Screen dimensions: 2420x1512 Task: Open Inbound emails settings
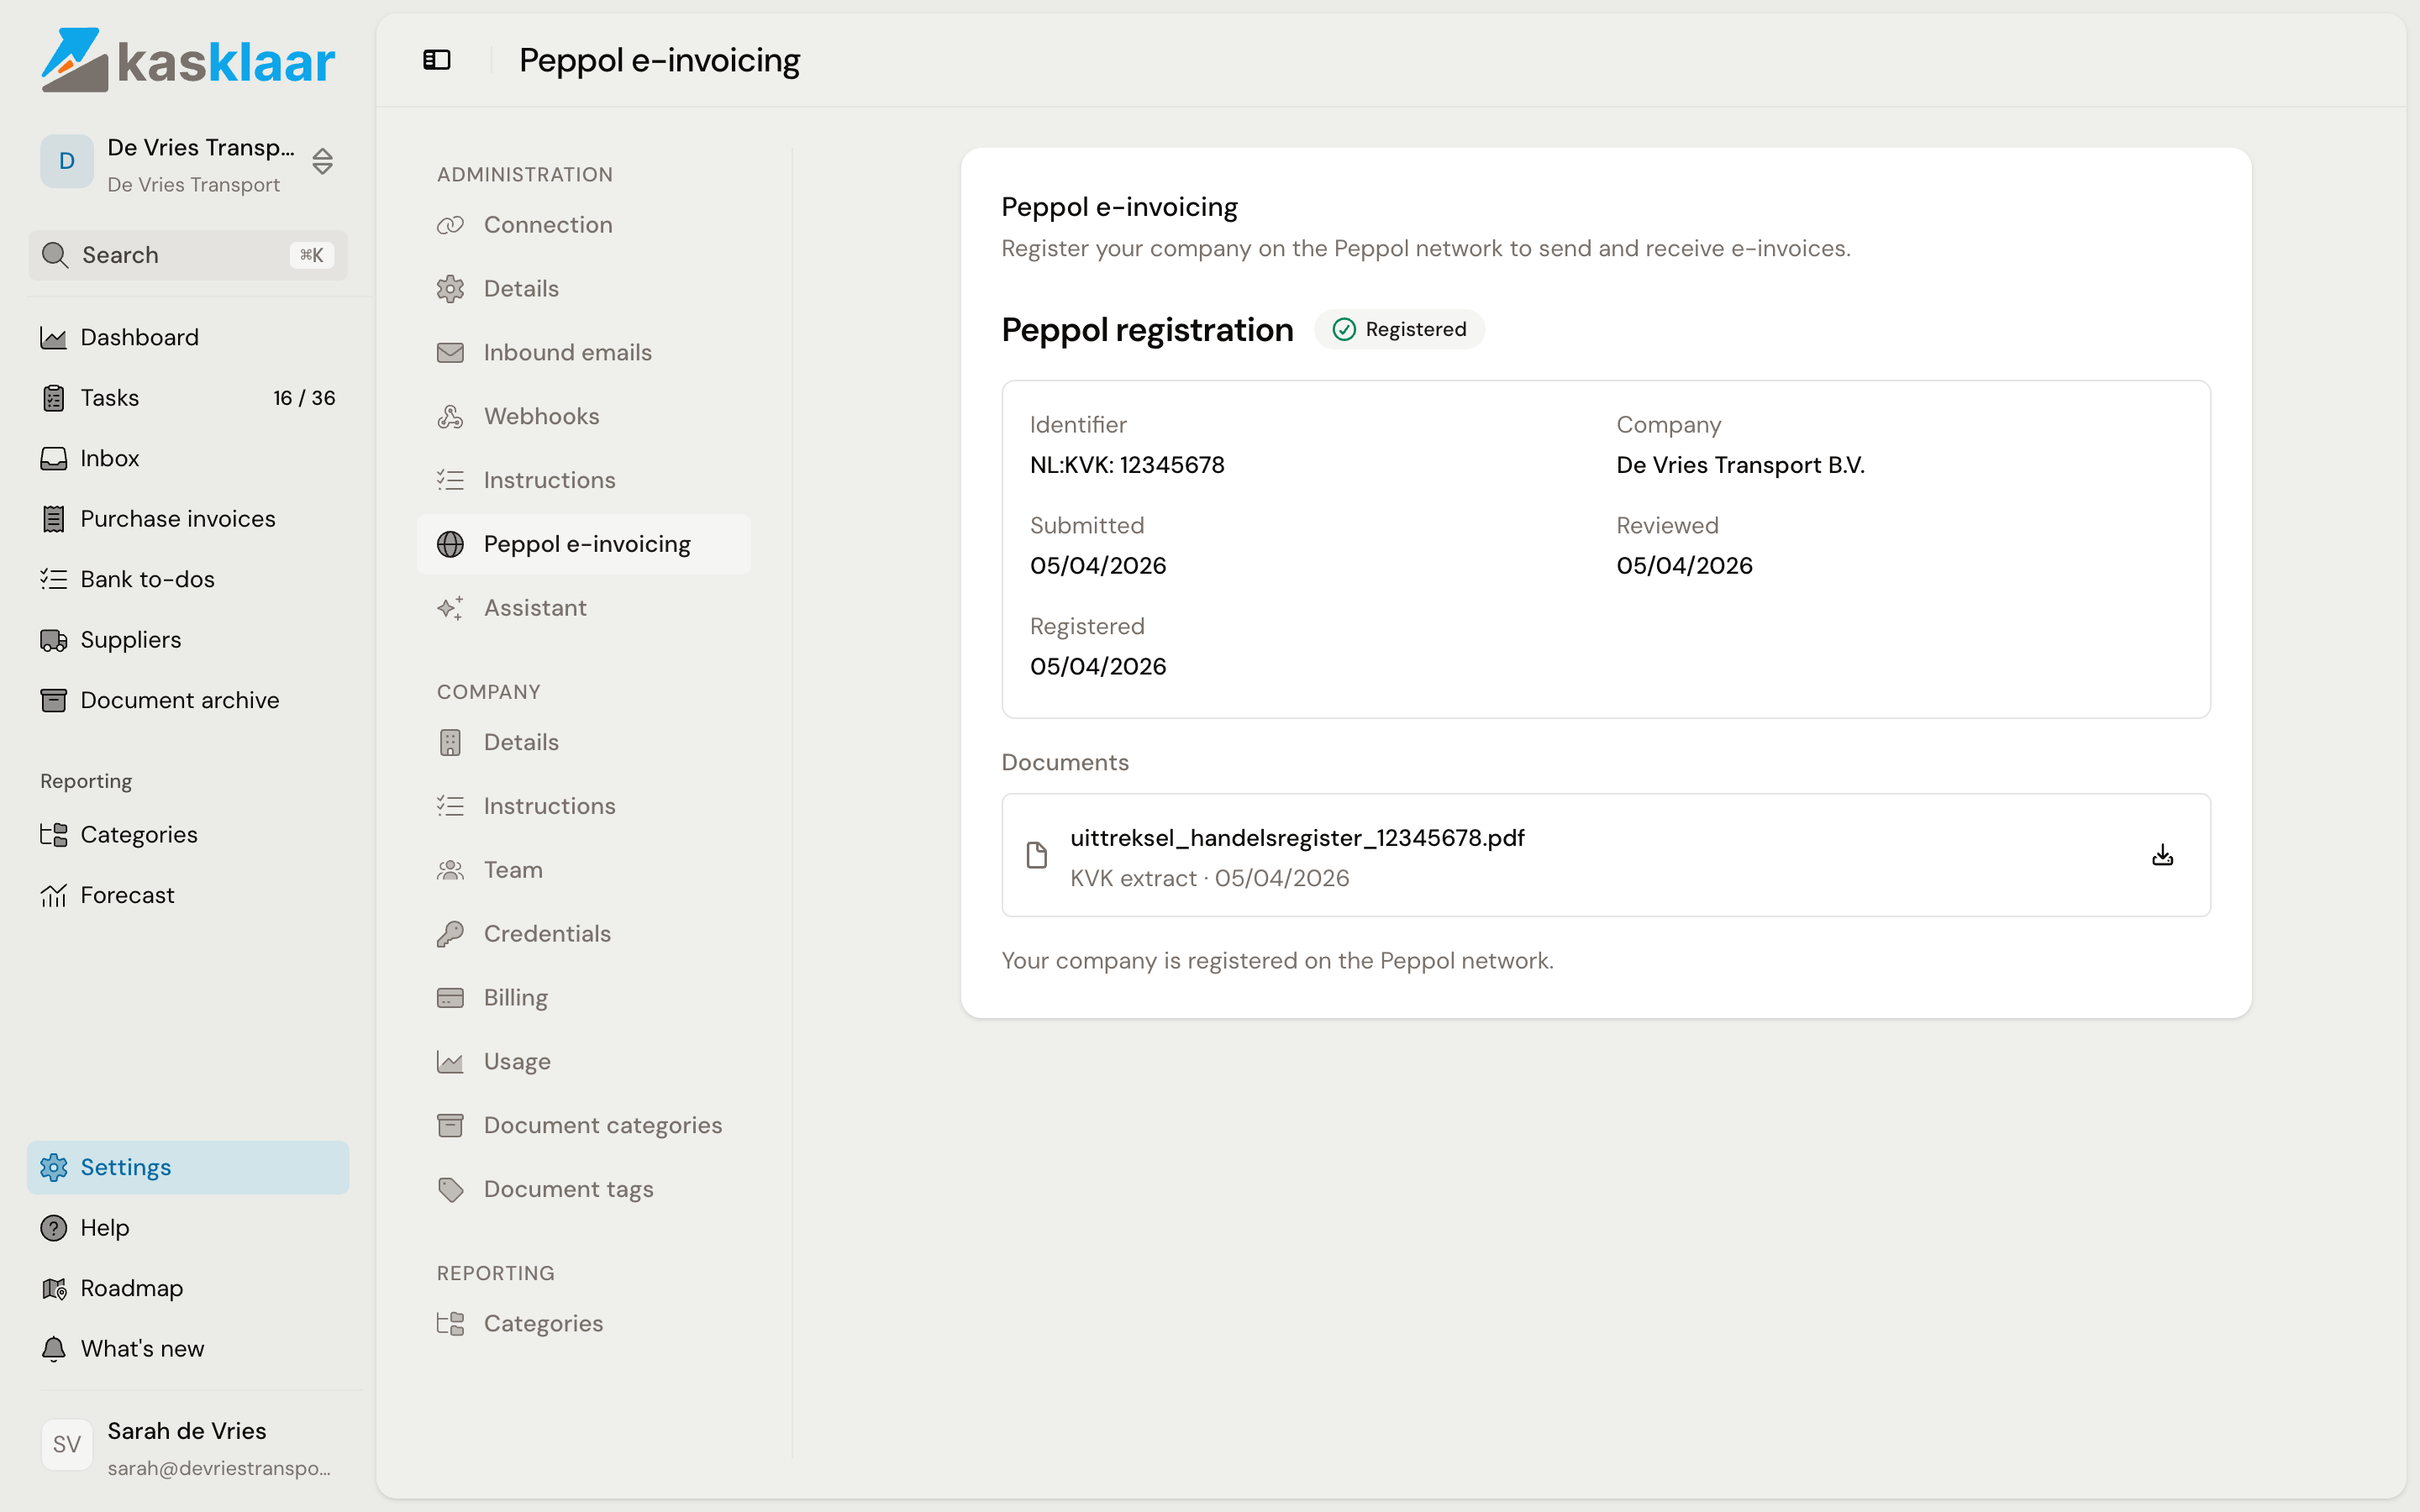tap(584, 353)
